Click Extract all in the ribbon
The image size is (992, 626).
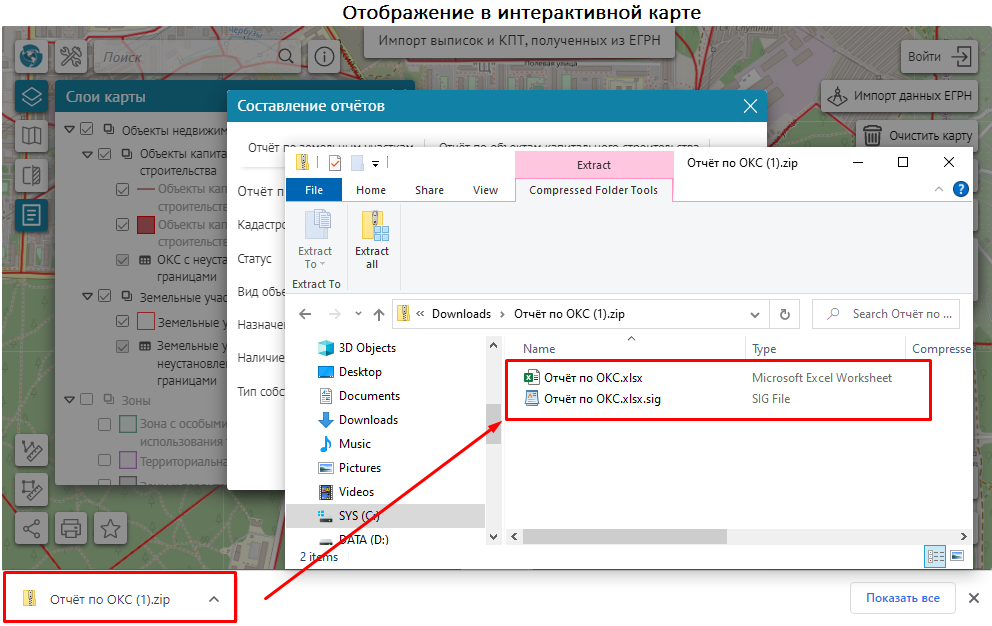point(372,240)
